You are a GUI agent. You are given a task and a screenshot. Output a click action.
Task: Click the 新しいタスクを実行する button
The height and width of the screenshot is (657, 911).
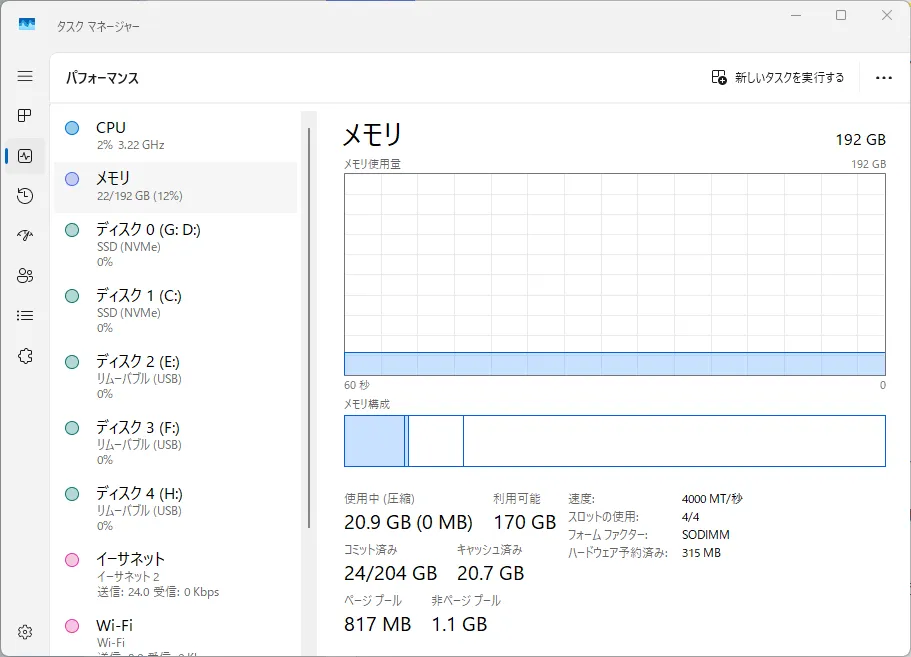778,76
